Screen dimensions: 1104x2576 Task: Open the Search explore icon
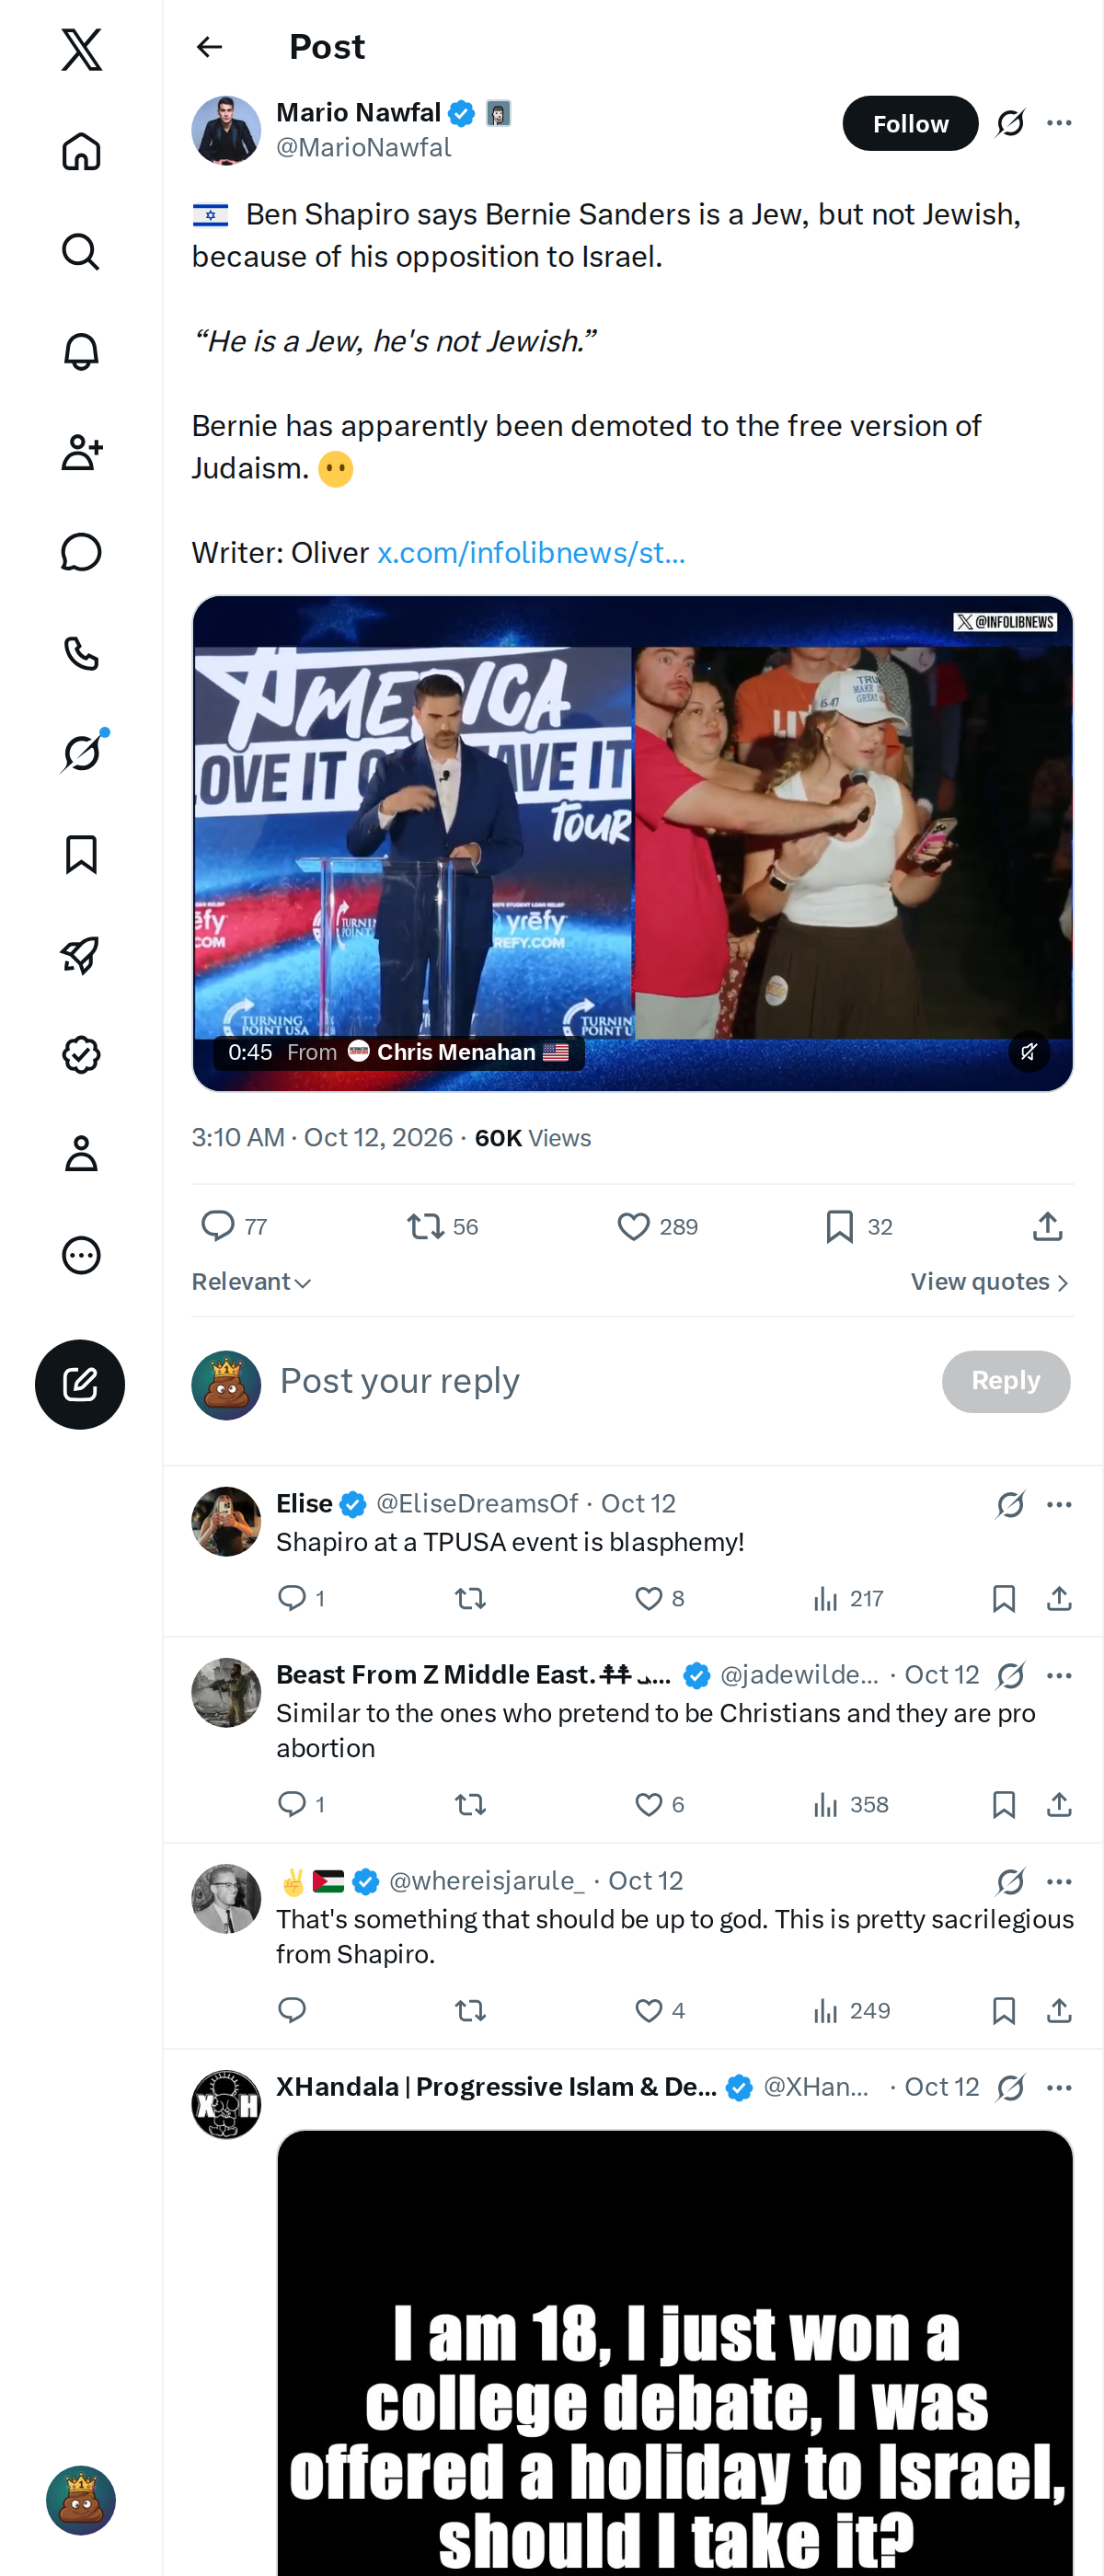81,251
